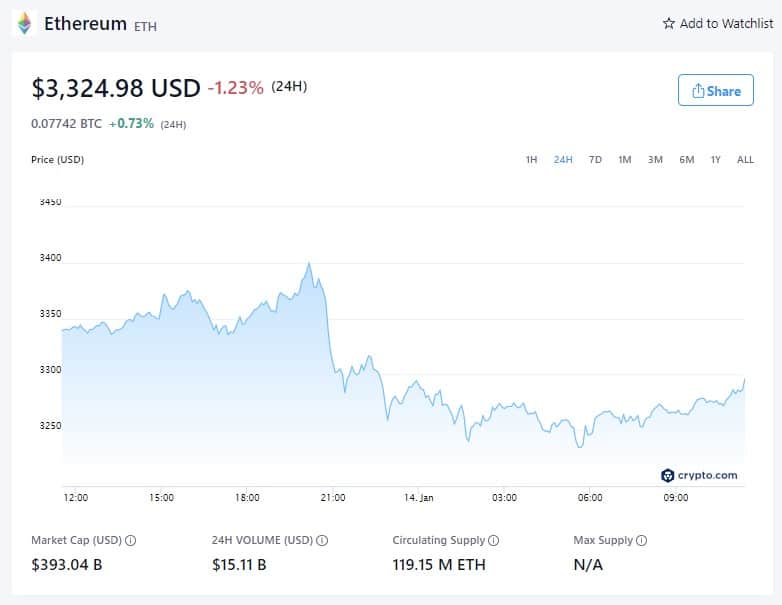Click the 24H VOLUME (USD) label
This screenshot has height=605, width=782.
coord(262,540)
